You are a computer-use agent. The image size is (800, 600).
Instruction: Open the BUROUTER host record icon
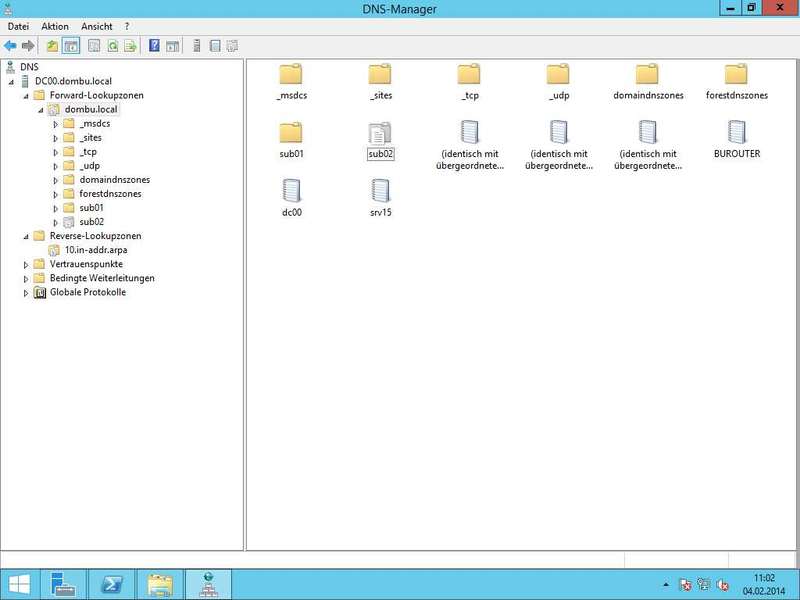pos(737,132)
